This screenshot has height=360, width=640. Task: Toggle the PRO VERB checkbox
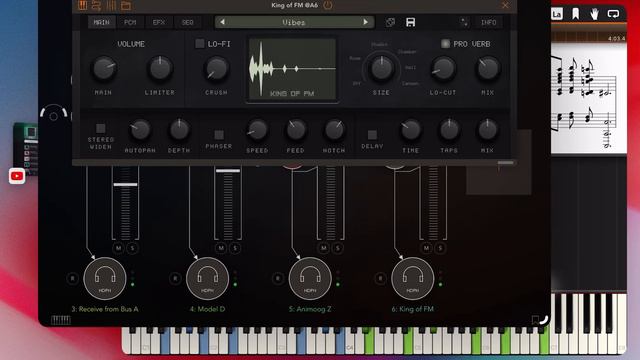(445, 43)
